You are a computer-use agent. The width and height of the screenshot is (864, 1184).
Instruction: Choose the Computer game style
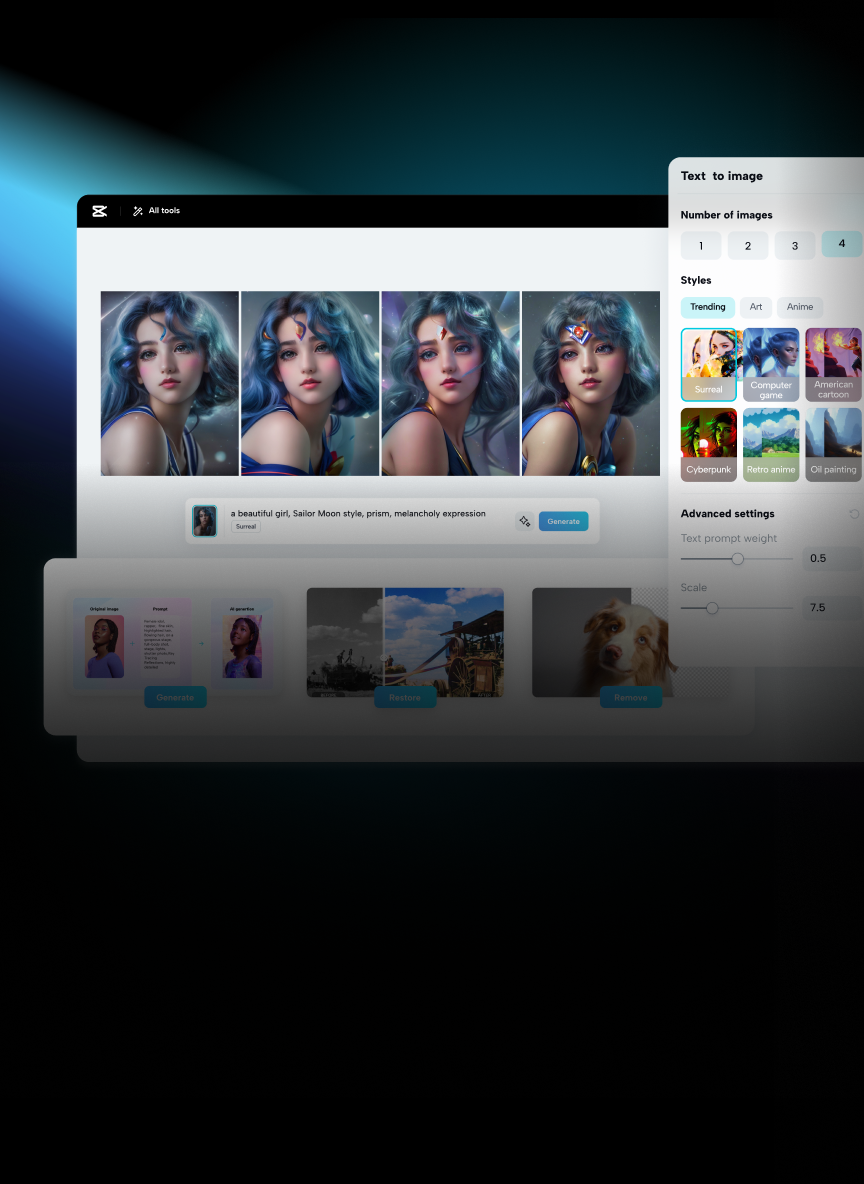[771, 365]
